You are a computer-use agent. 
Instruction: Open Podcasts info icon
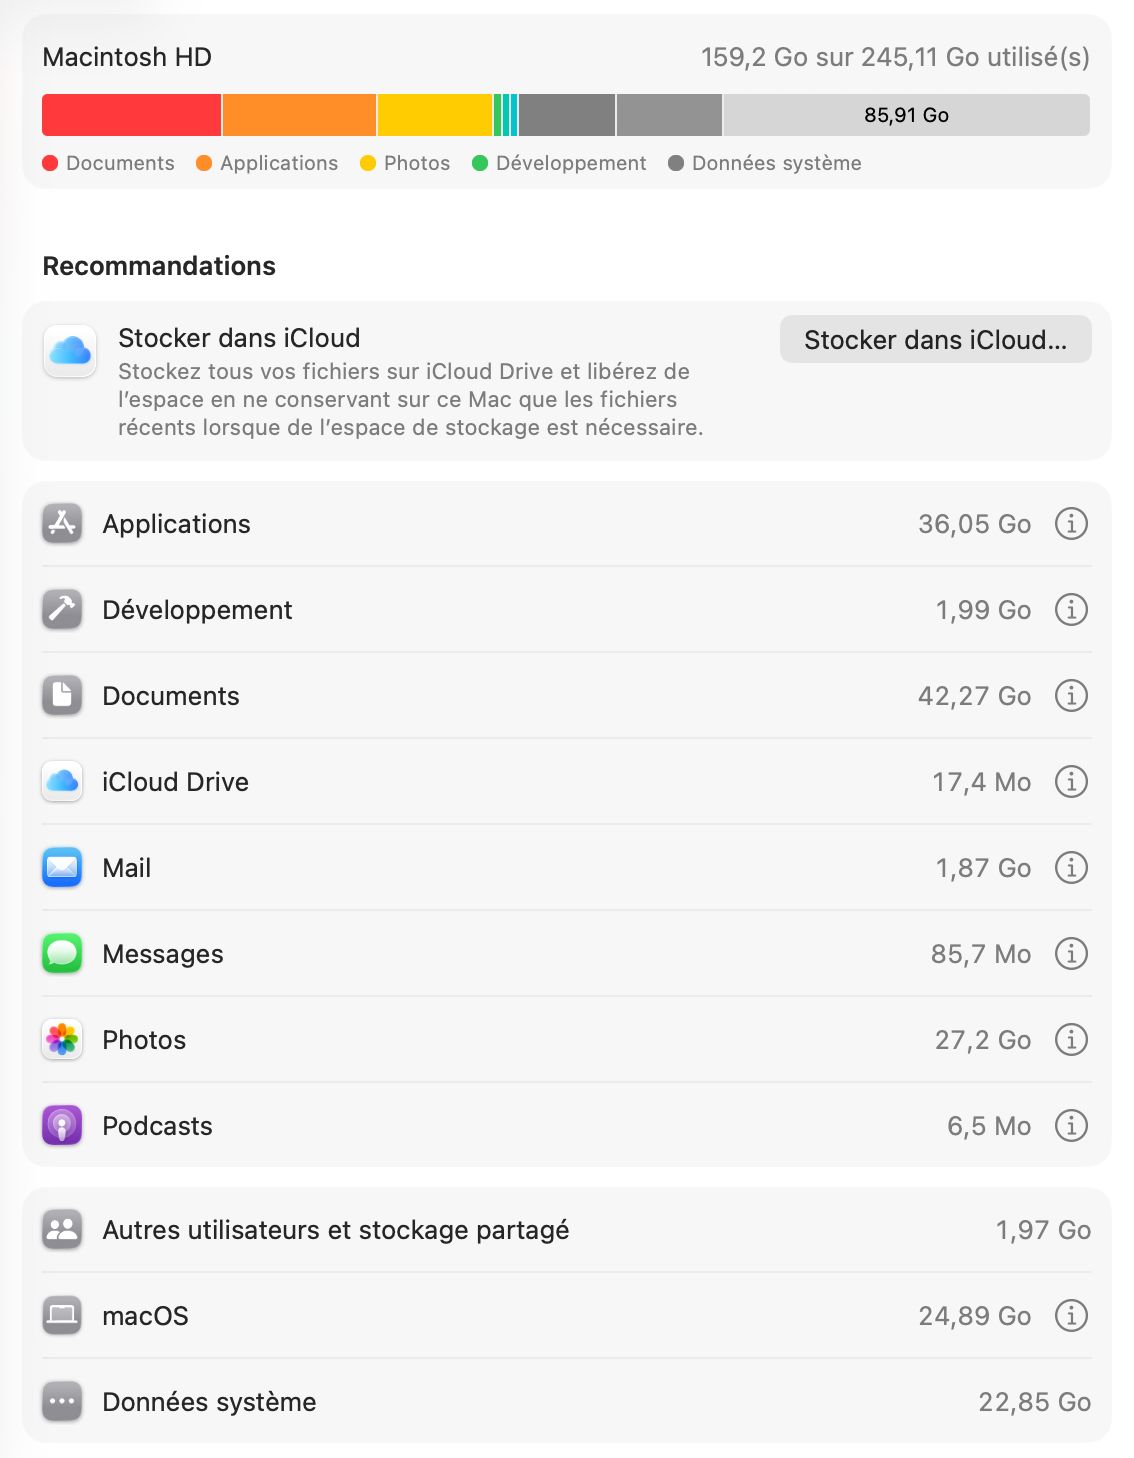point(1071,1125)
